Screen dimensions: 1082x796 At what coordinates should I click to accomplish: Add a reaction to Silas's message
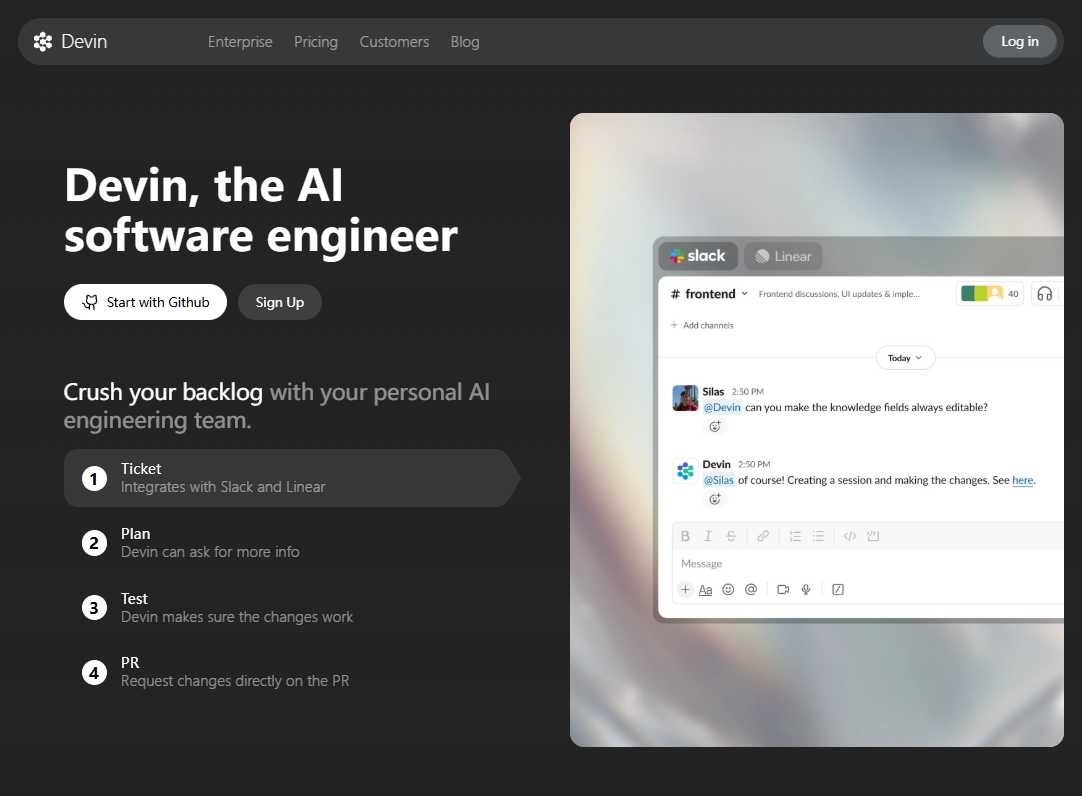point(714,427)
